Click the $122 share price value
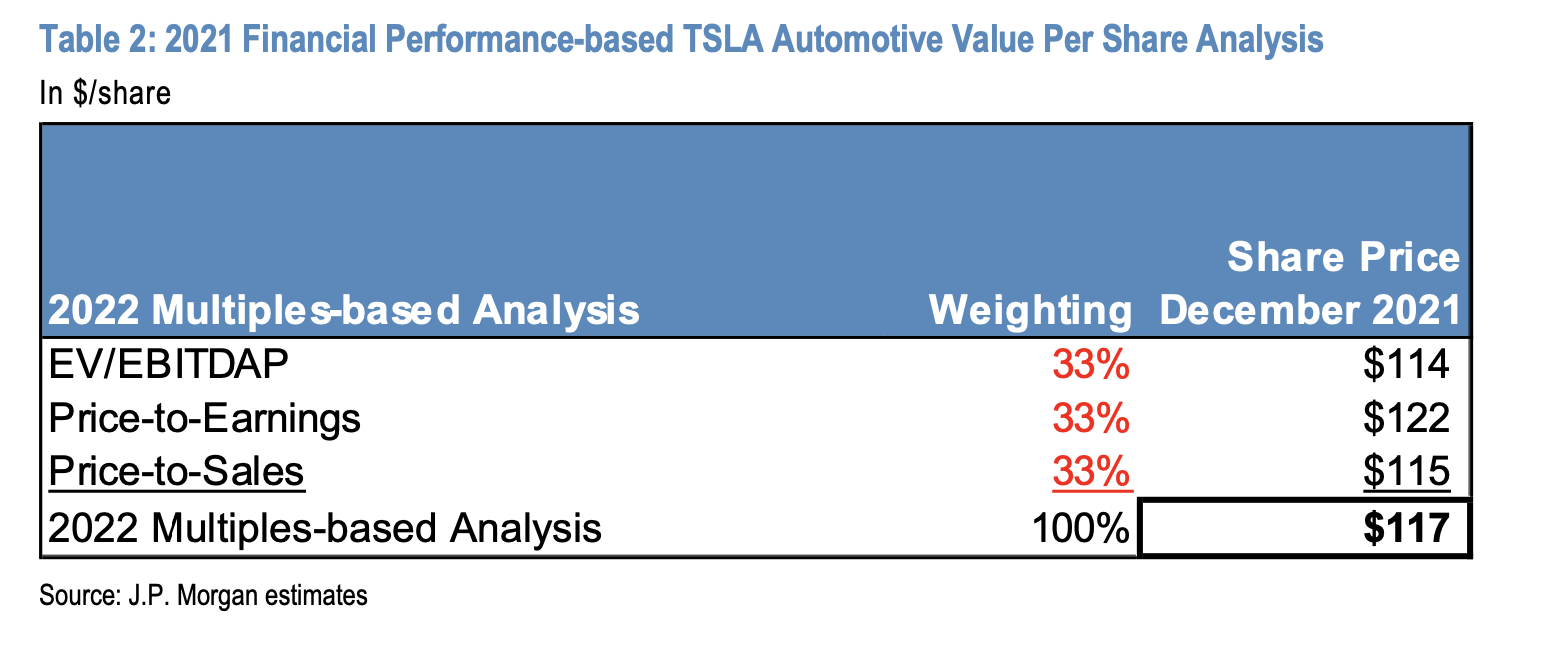1550x646 pixels. pyautogui.click(x=1405, y=418)
